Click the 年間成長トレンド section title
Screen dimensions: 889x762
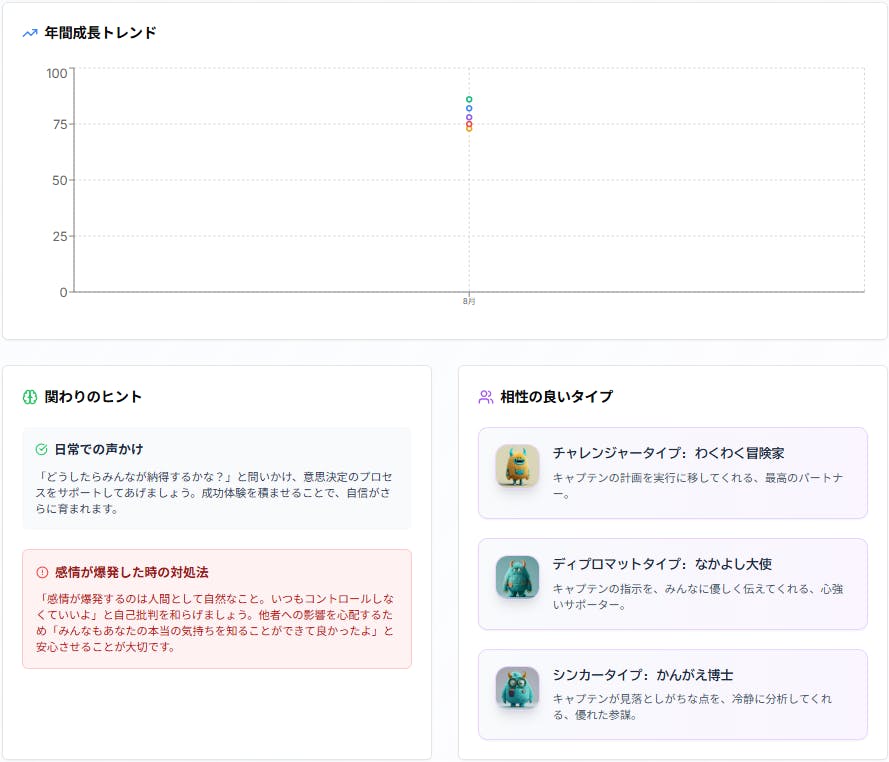(100, 33)
